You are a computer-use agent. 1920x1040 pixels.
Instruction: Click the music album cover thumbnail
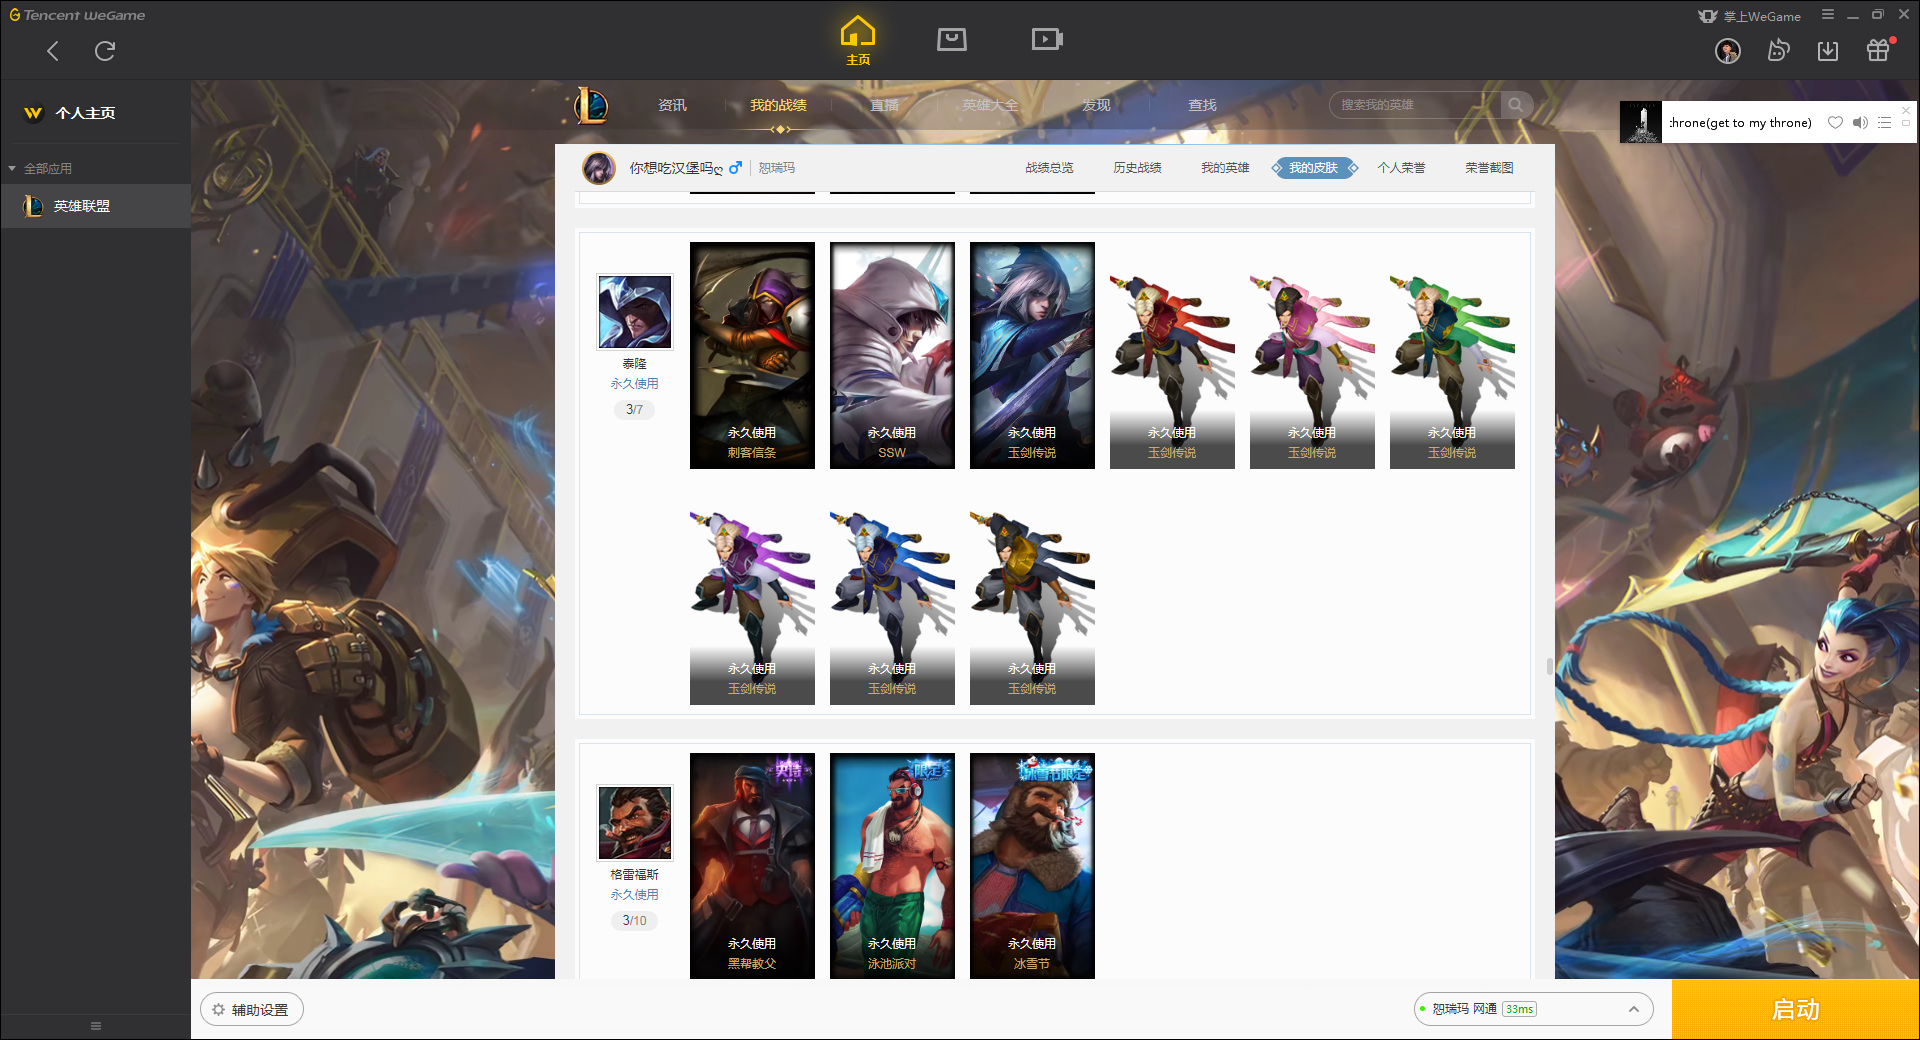pos(1641,122)
